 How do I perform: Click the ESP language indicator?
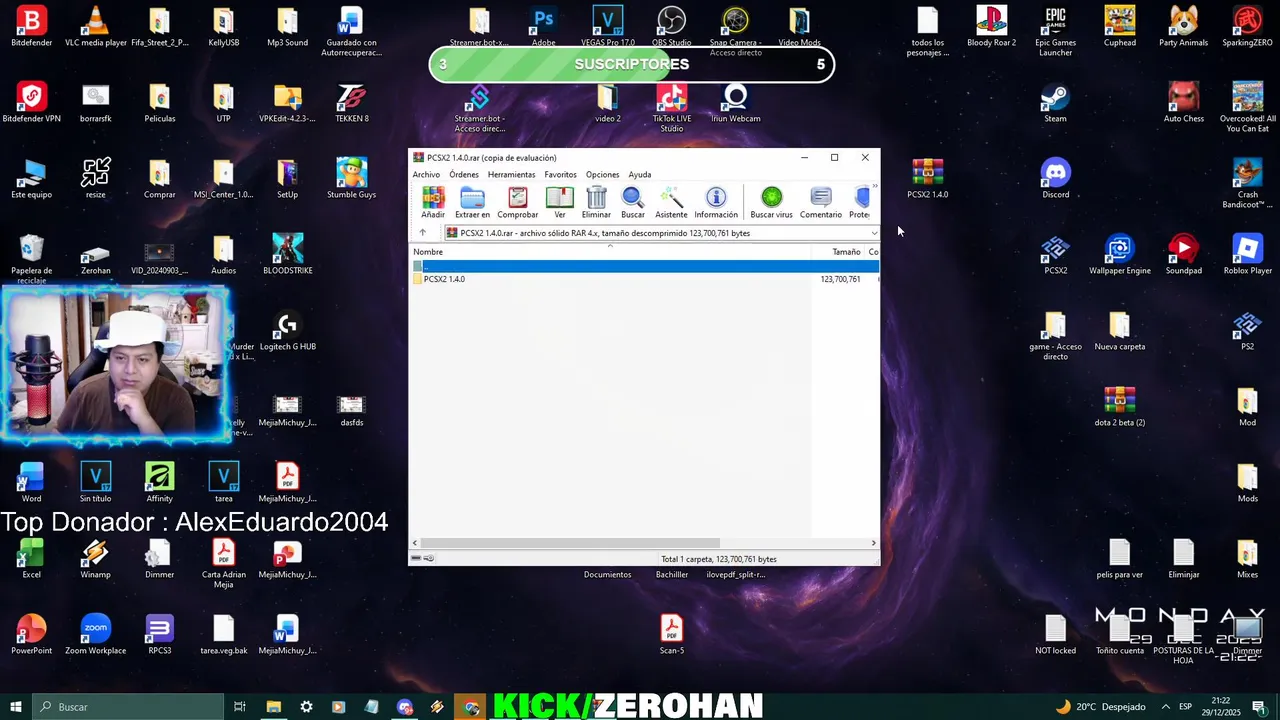tap(1185, 707)
